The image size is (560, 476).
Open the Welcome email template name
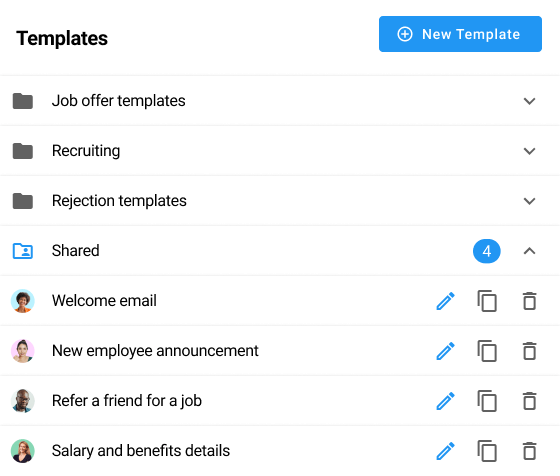(104, 301)
